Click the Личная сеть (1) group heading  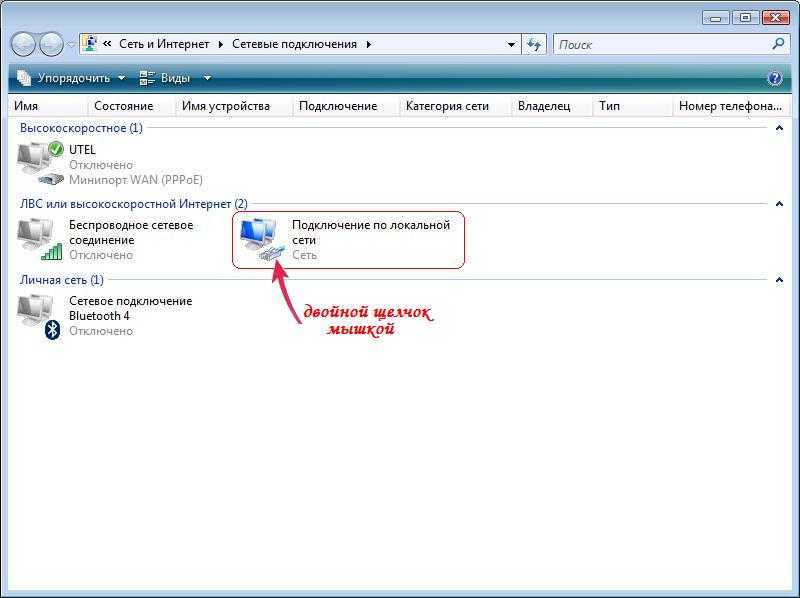62,280
